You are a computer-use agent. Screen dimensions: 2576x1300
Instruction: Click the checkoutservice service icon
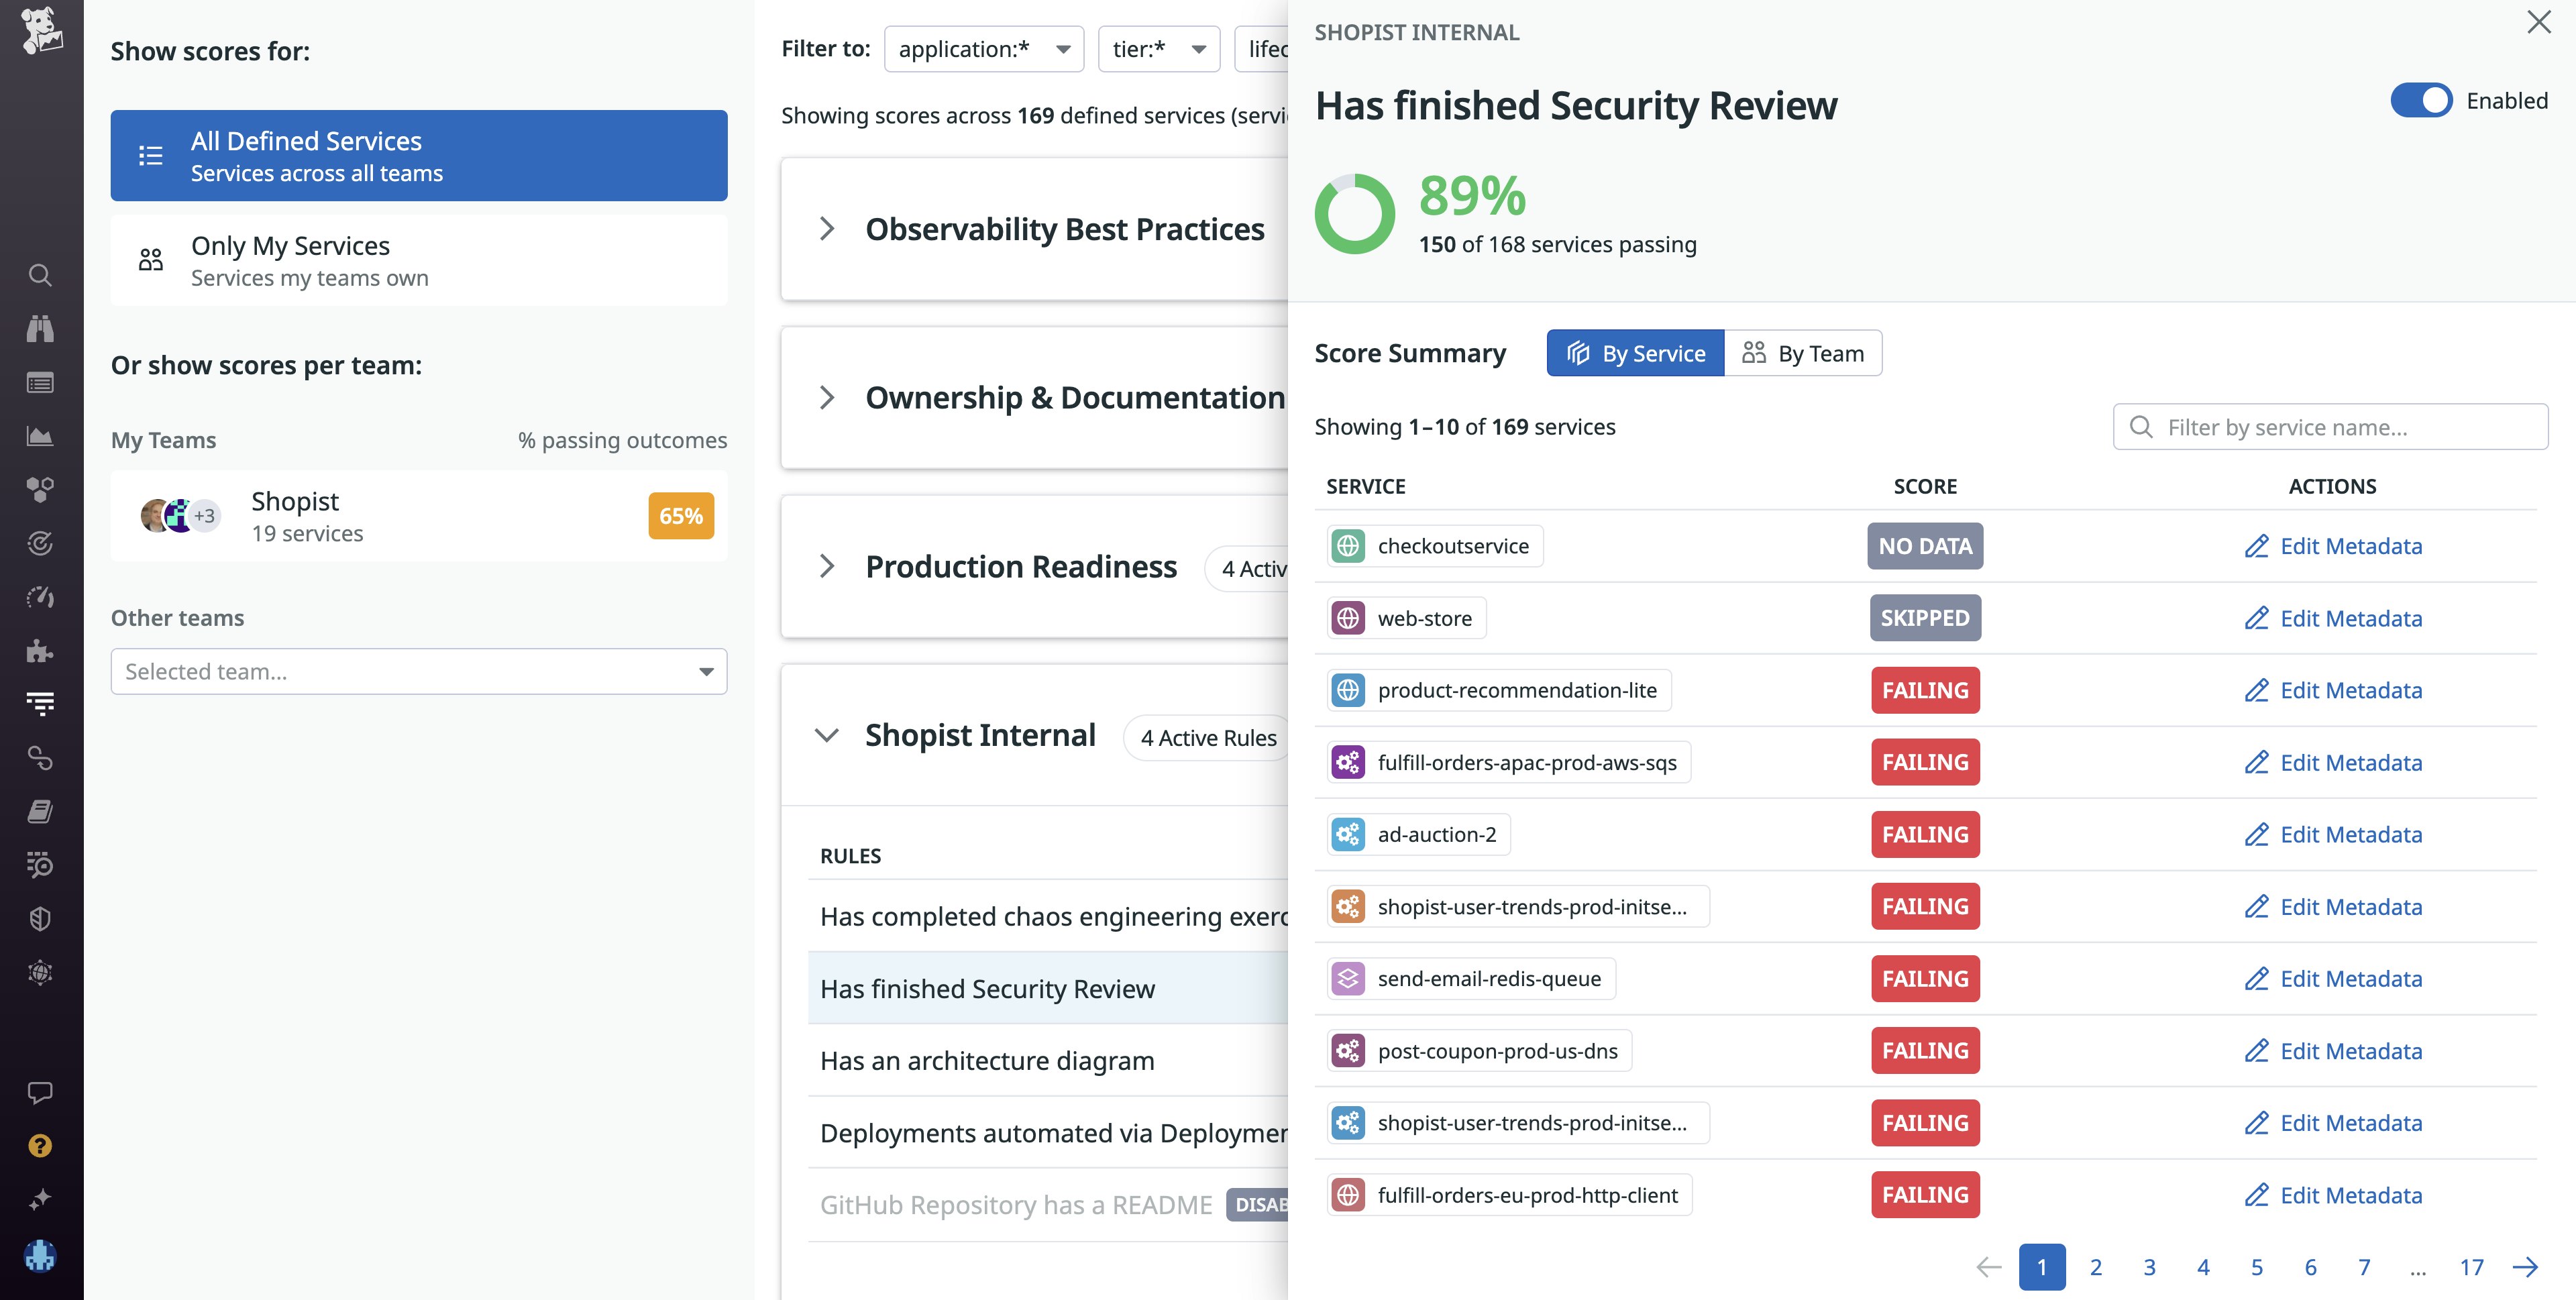[1348, 546]
